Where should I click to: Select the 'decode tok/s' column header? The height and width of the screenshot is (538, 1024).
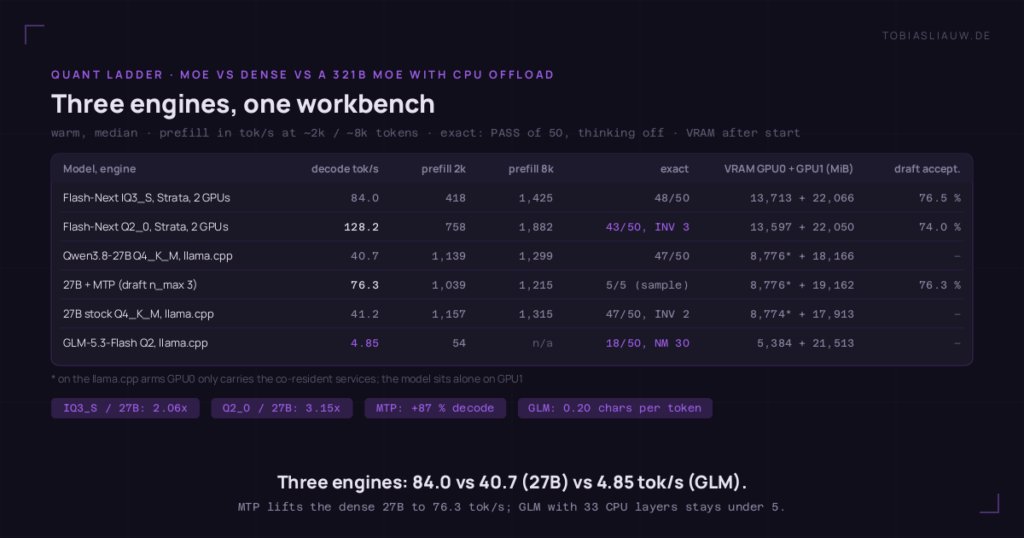(x=345, y=169)
